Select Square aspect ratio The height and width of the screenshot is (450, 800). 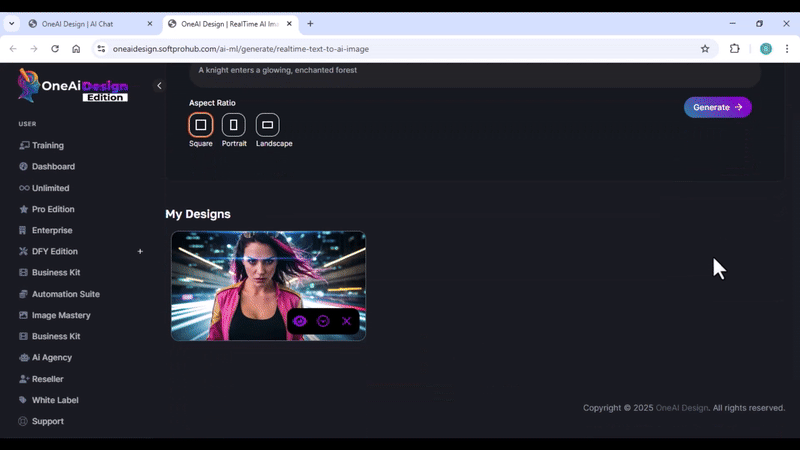pos(201,125)
